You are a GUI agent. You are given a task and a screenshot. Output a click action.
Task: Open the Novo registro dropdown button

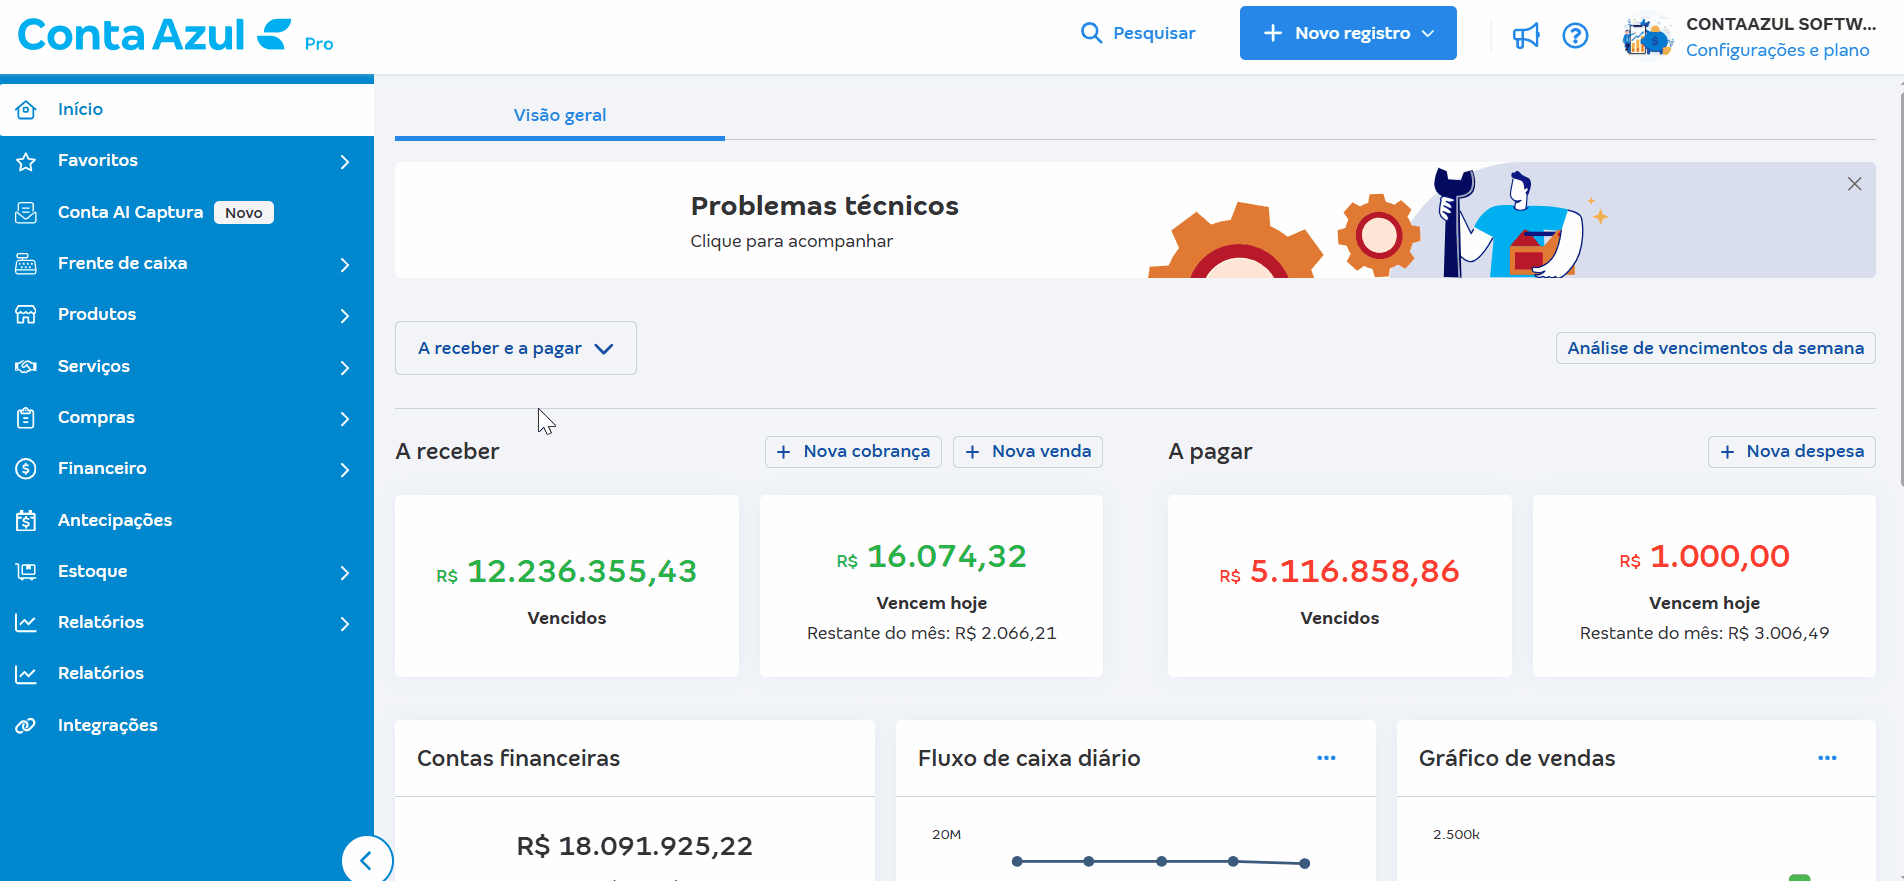coord(1347,33)
